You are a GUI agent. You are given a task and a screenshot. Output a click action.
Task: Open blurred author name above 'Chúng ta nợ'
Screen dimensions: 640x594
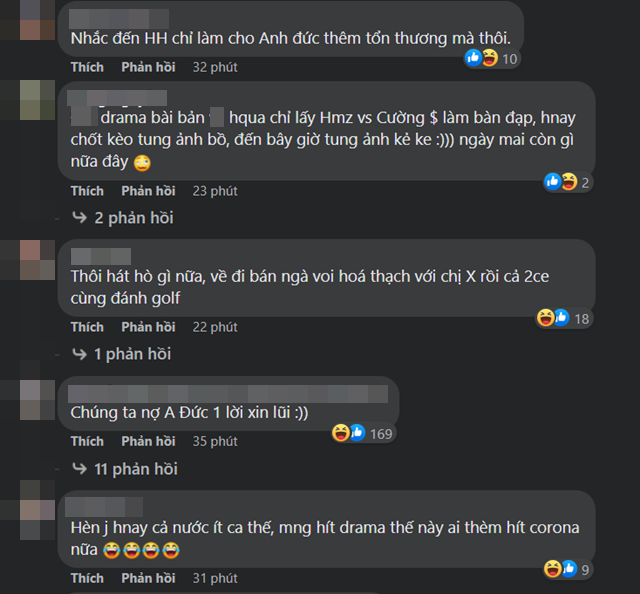click(228, 394)
